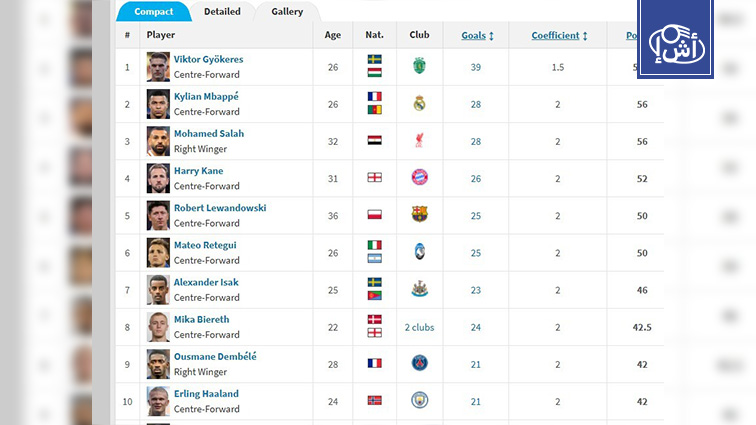Select the Compact view tab
Image resolution: width=756 pixels, height=425 pixels.
click(x=152, y=12)
